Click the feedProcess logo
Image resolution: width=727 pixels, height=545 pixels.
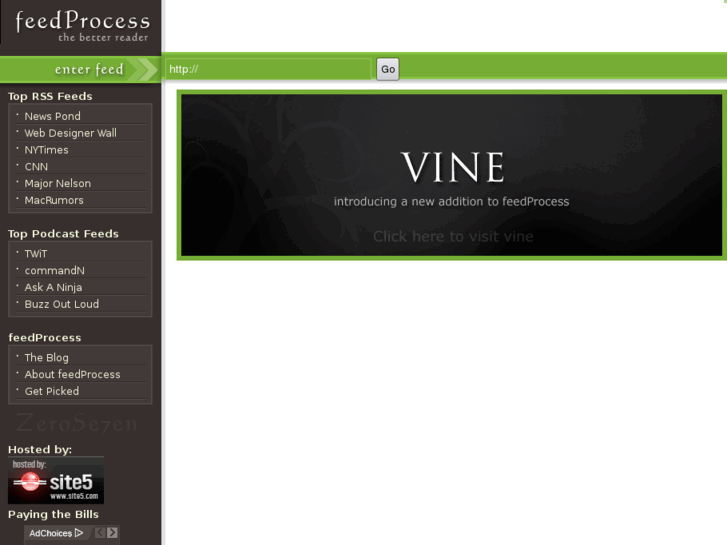click(x=82, y=26)
